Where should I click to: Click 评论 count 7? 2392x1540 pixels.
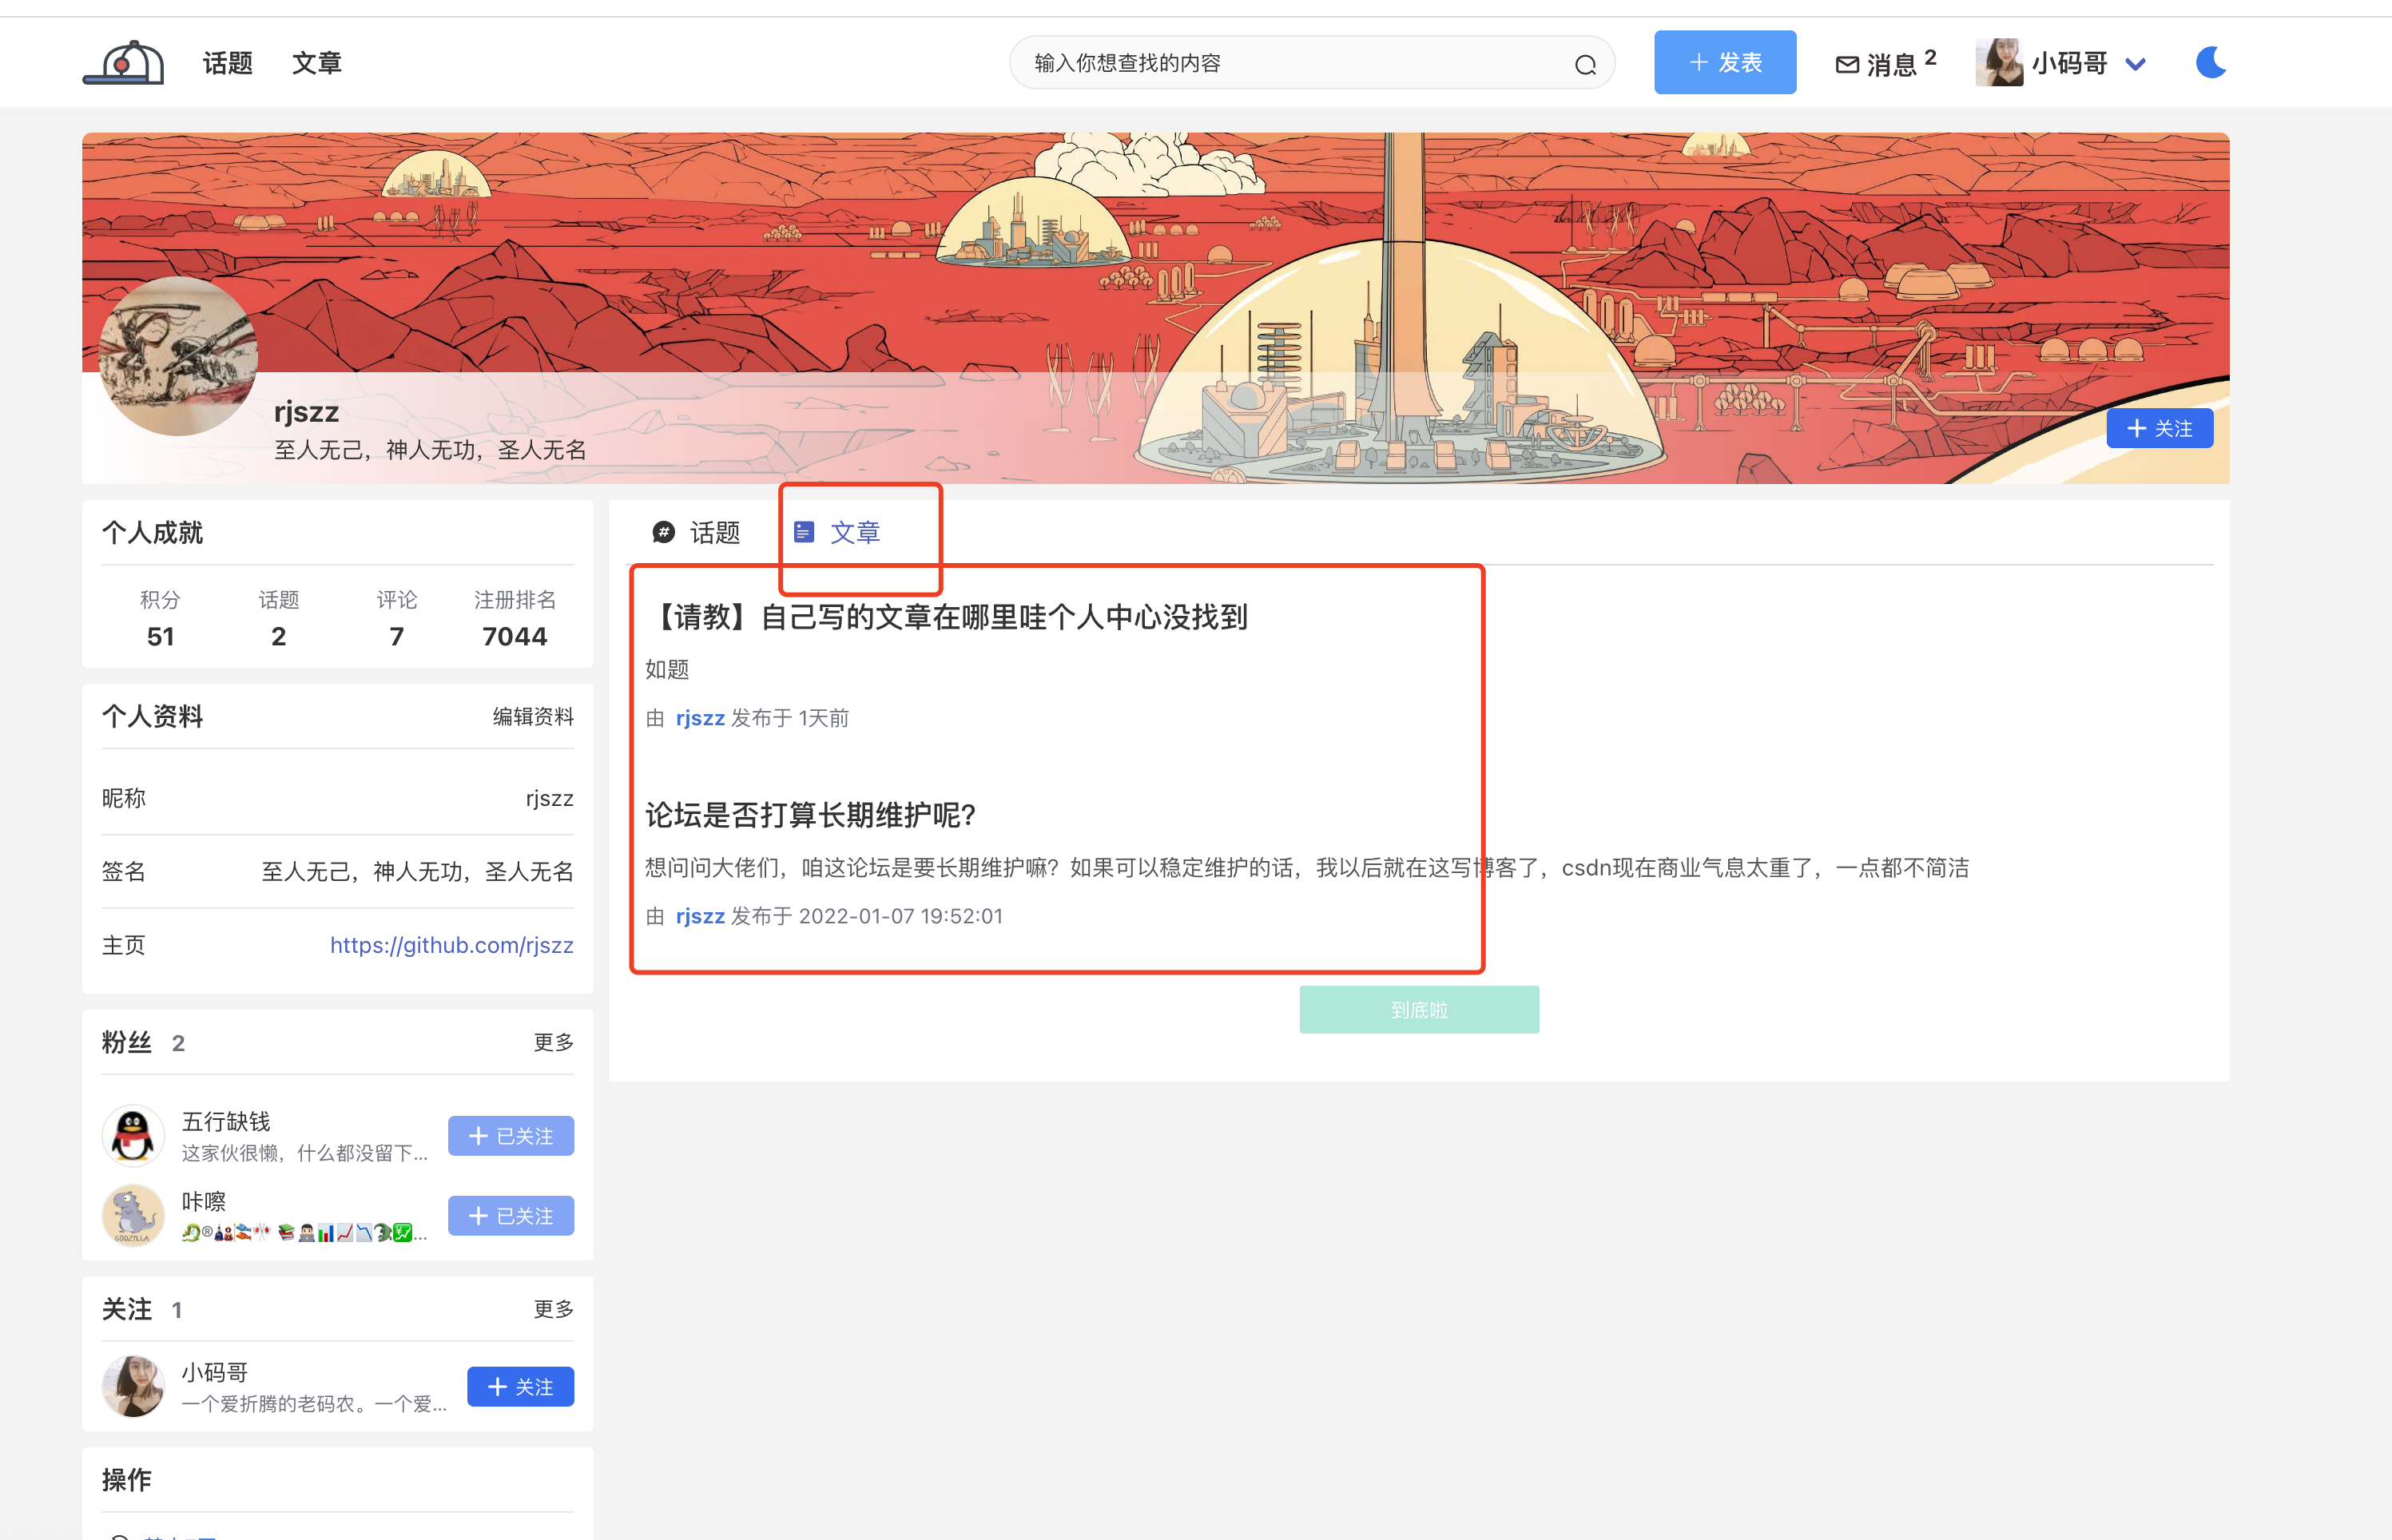(397, 636)
